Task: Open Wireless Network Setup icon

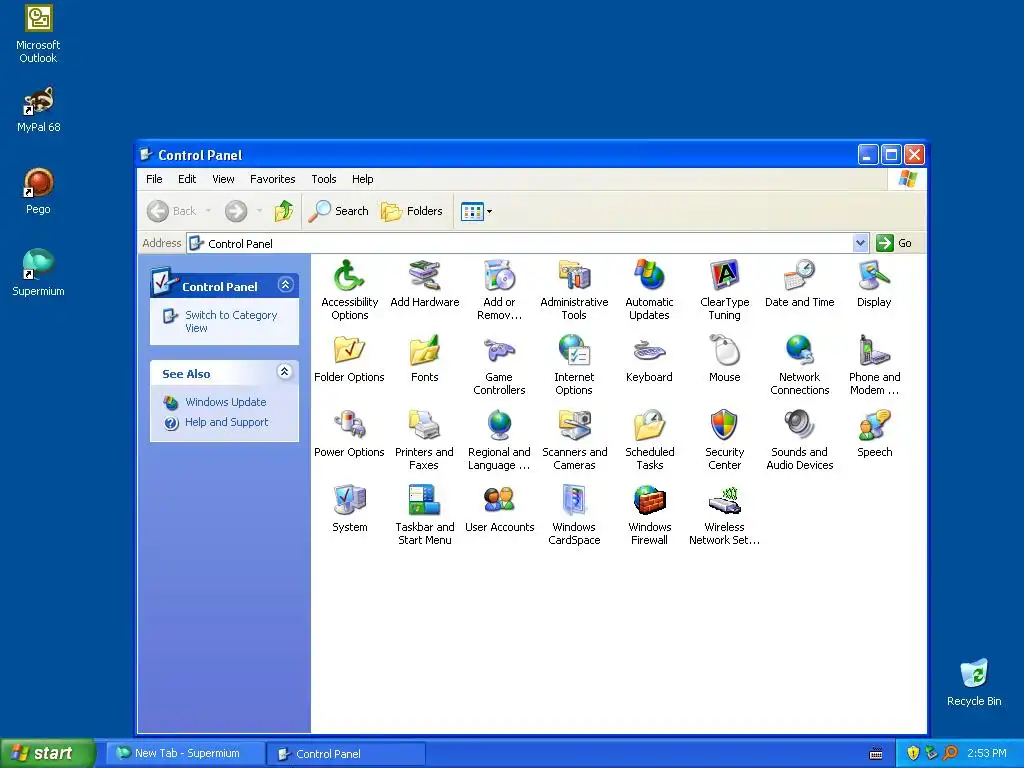Action: click(724, 515)
